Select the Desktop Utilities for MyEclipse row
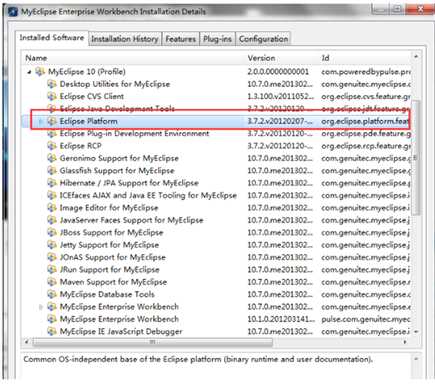Viewport: 435px width, 384px height. [x=217, y=84]
